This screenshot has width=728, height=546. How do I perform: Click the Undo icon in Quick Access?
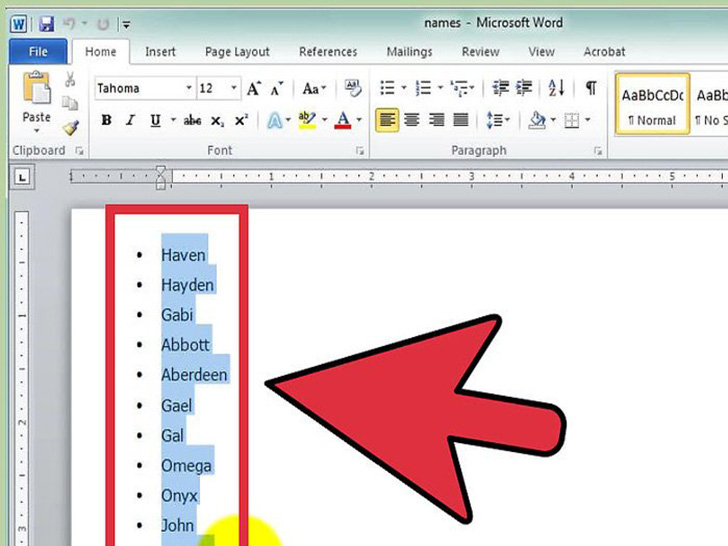coord(69,23)
